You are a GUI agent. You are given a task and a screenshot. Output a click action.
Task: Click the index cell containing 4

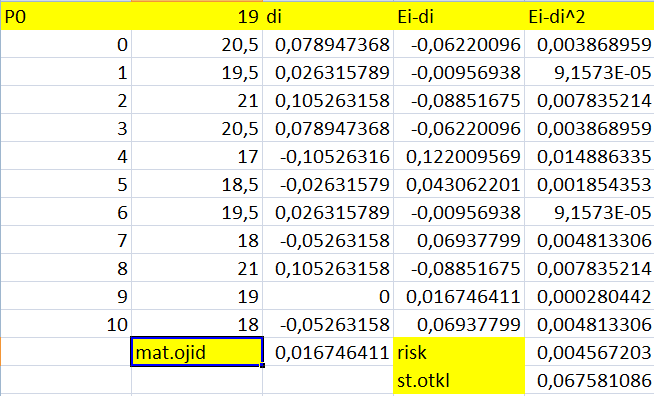(x=66, y=156)
